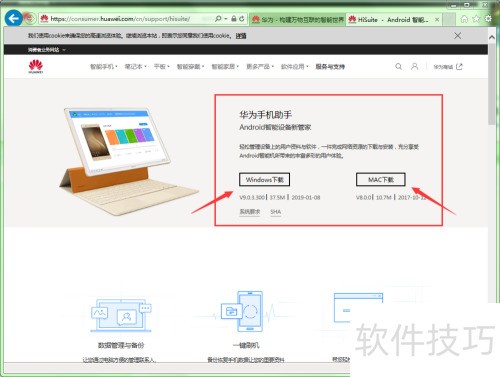Viewport: 500px width, 377px height.
Task: Click the Huawei logo on the site header
Action: (x=36, y=66)
